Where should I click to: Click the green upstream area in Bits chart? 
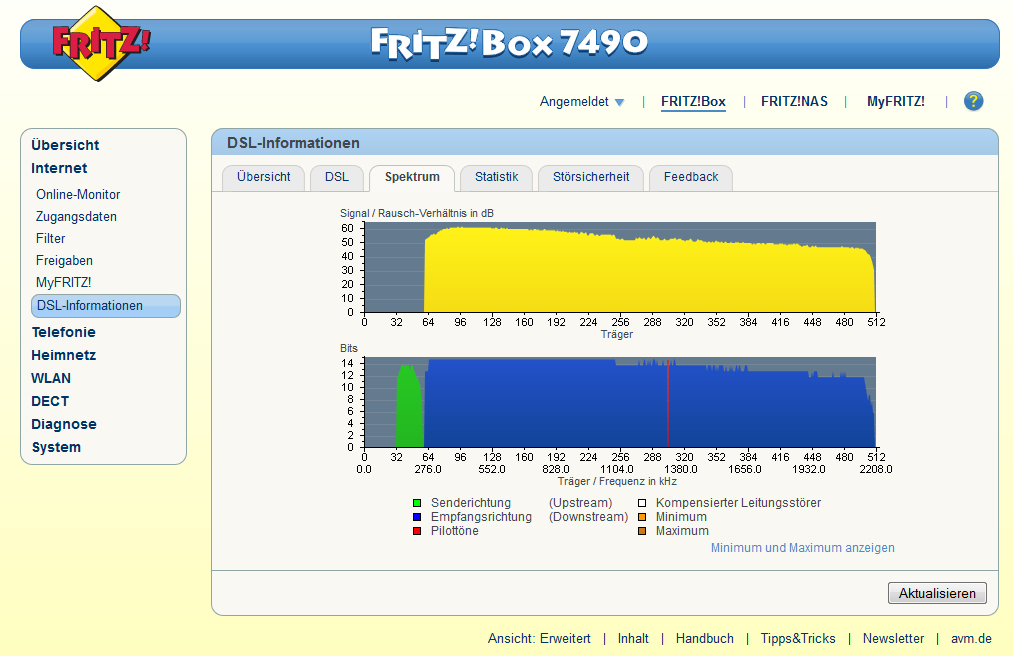(x=409, y=407)
